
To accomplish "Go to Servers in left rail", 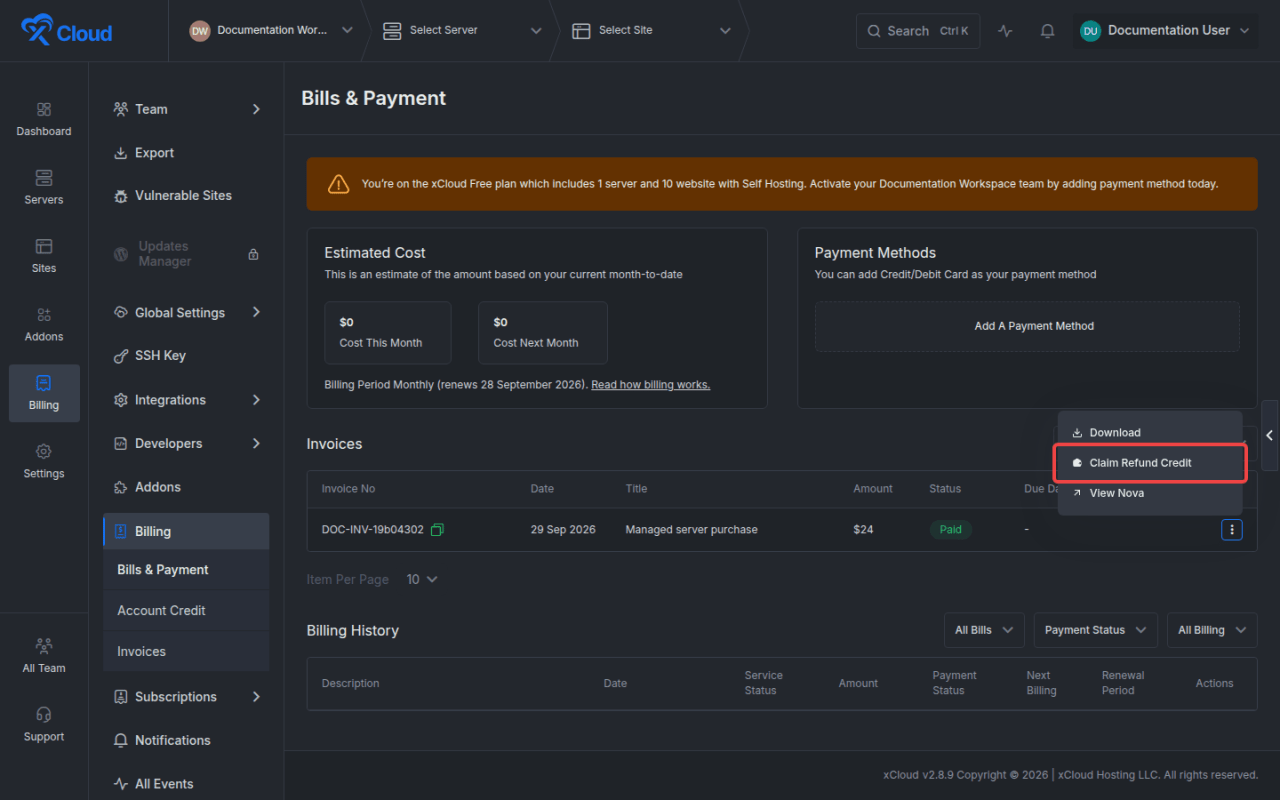I will (44, 187).
